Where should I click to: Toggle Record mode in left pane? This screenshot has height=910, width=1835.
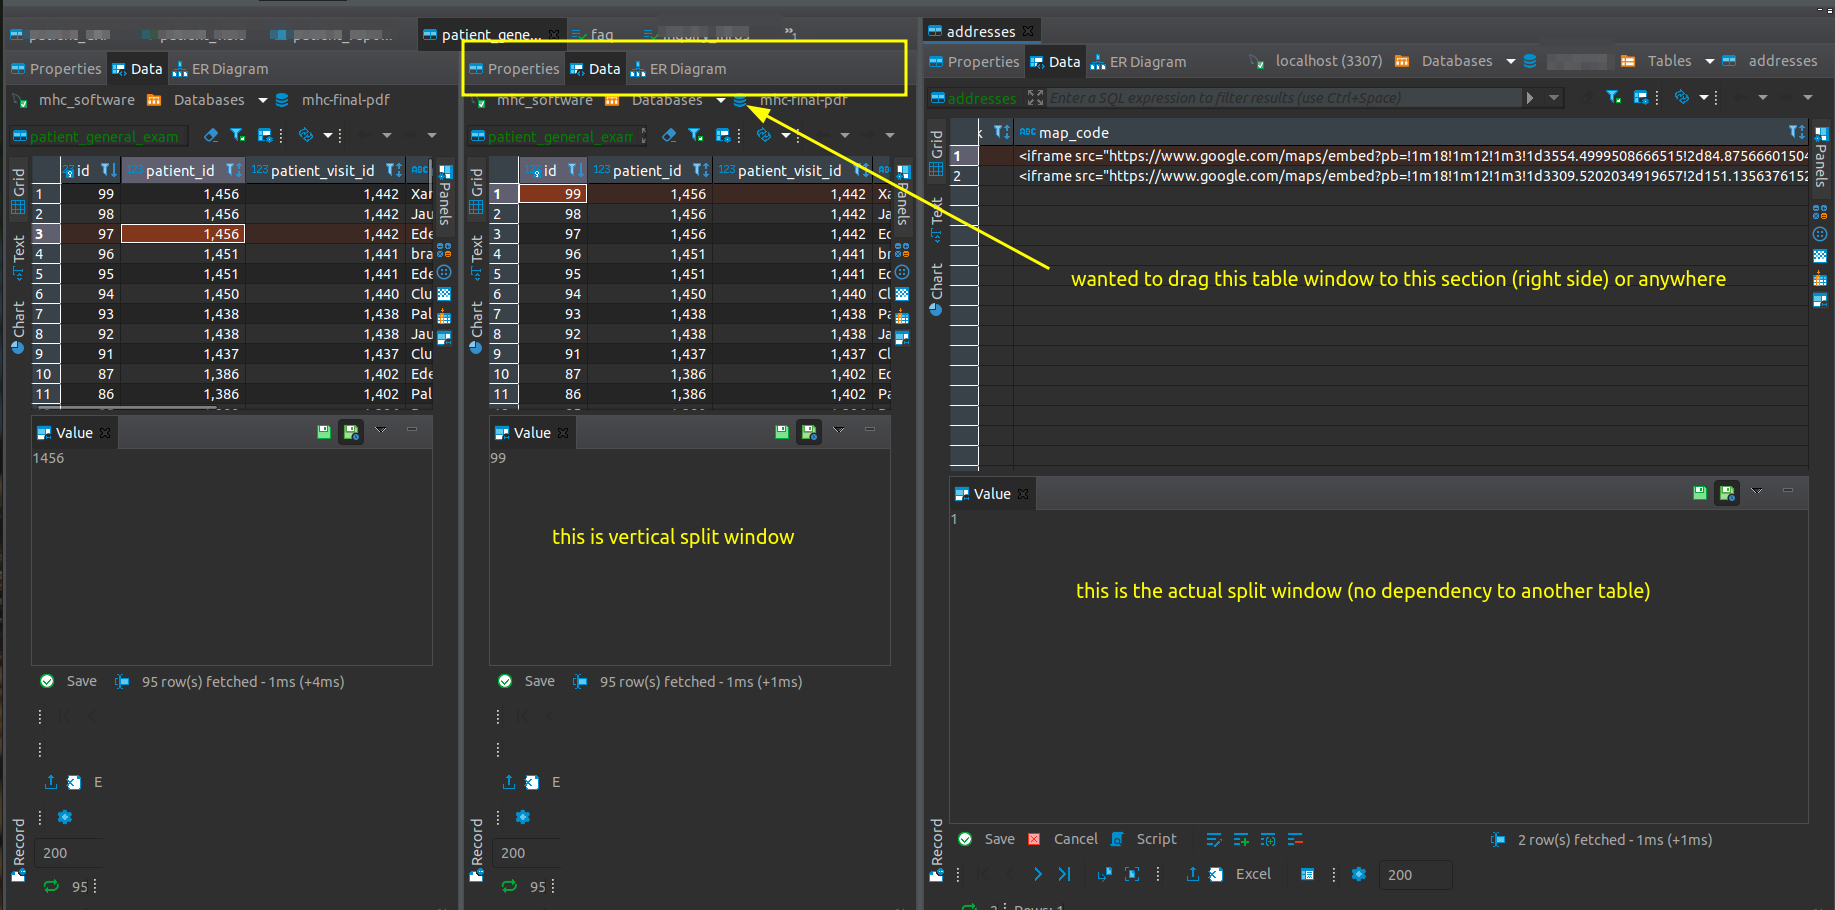[18, 849]
